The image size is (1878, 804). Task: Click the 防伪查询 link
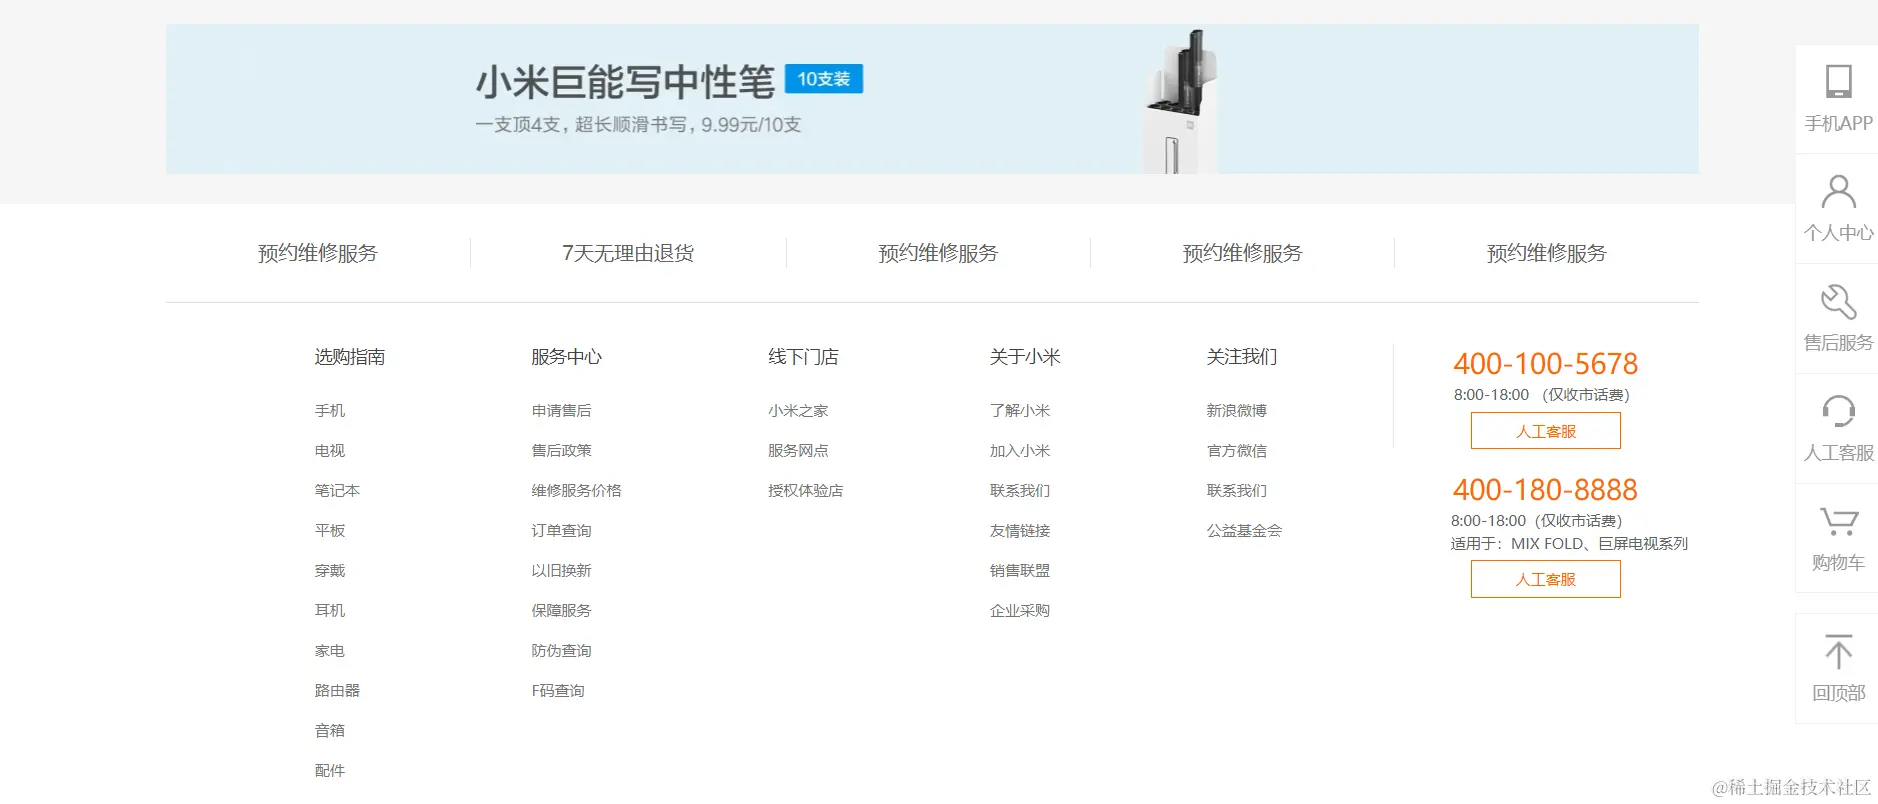[561, 651]
